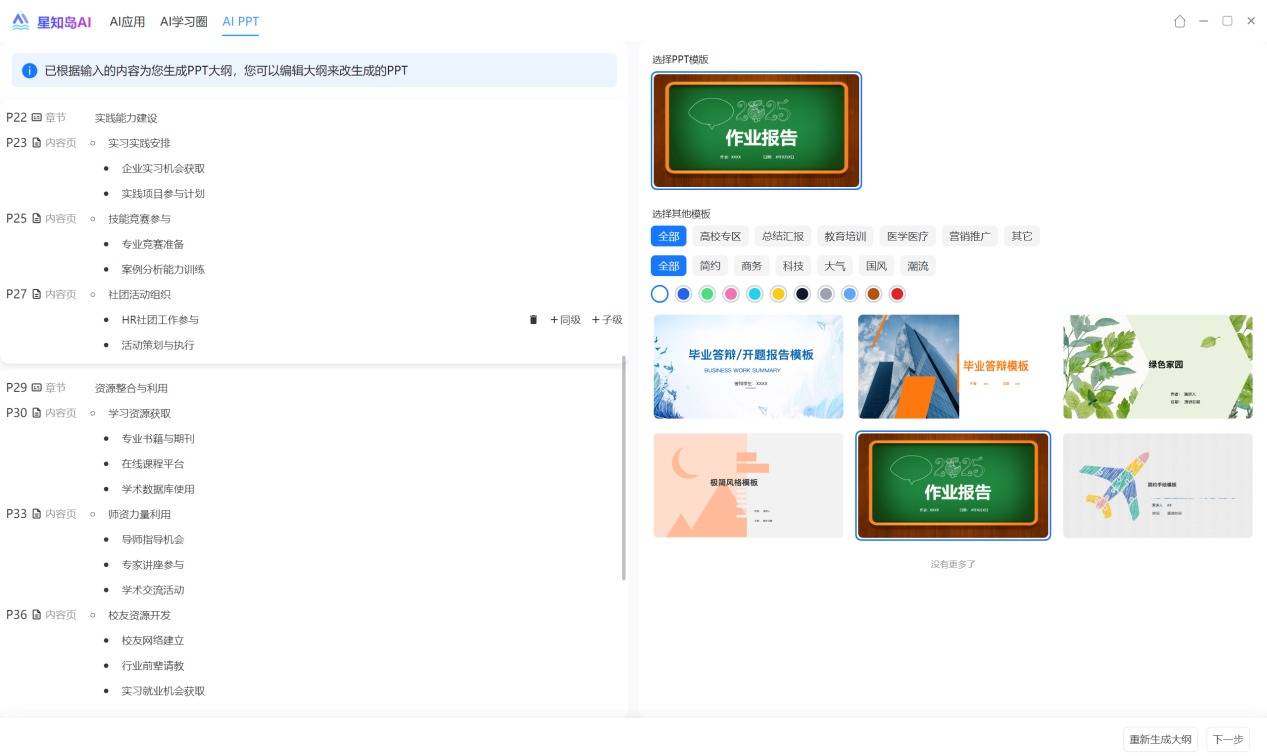Add a sibling item with +同级
This screenshot has width=1267, height=756.
(565, 320)
